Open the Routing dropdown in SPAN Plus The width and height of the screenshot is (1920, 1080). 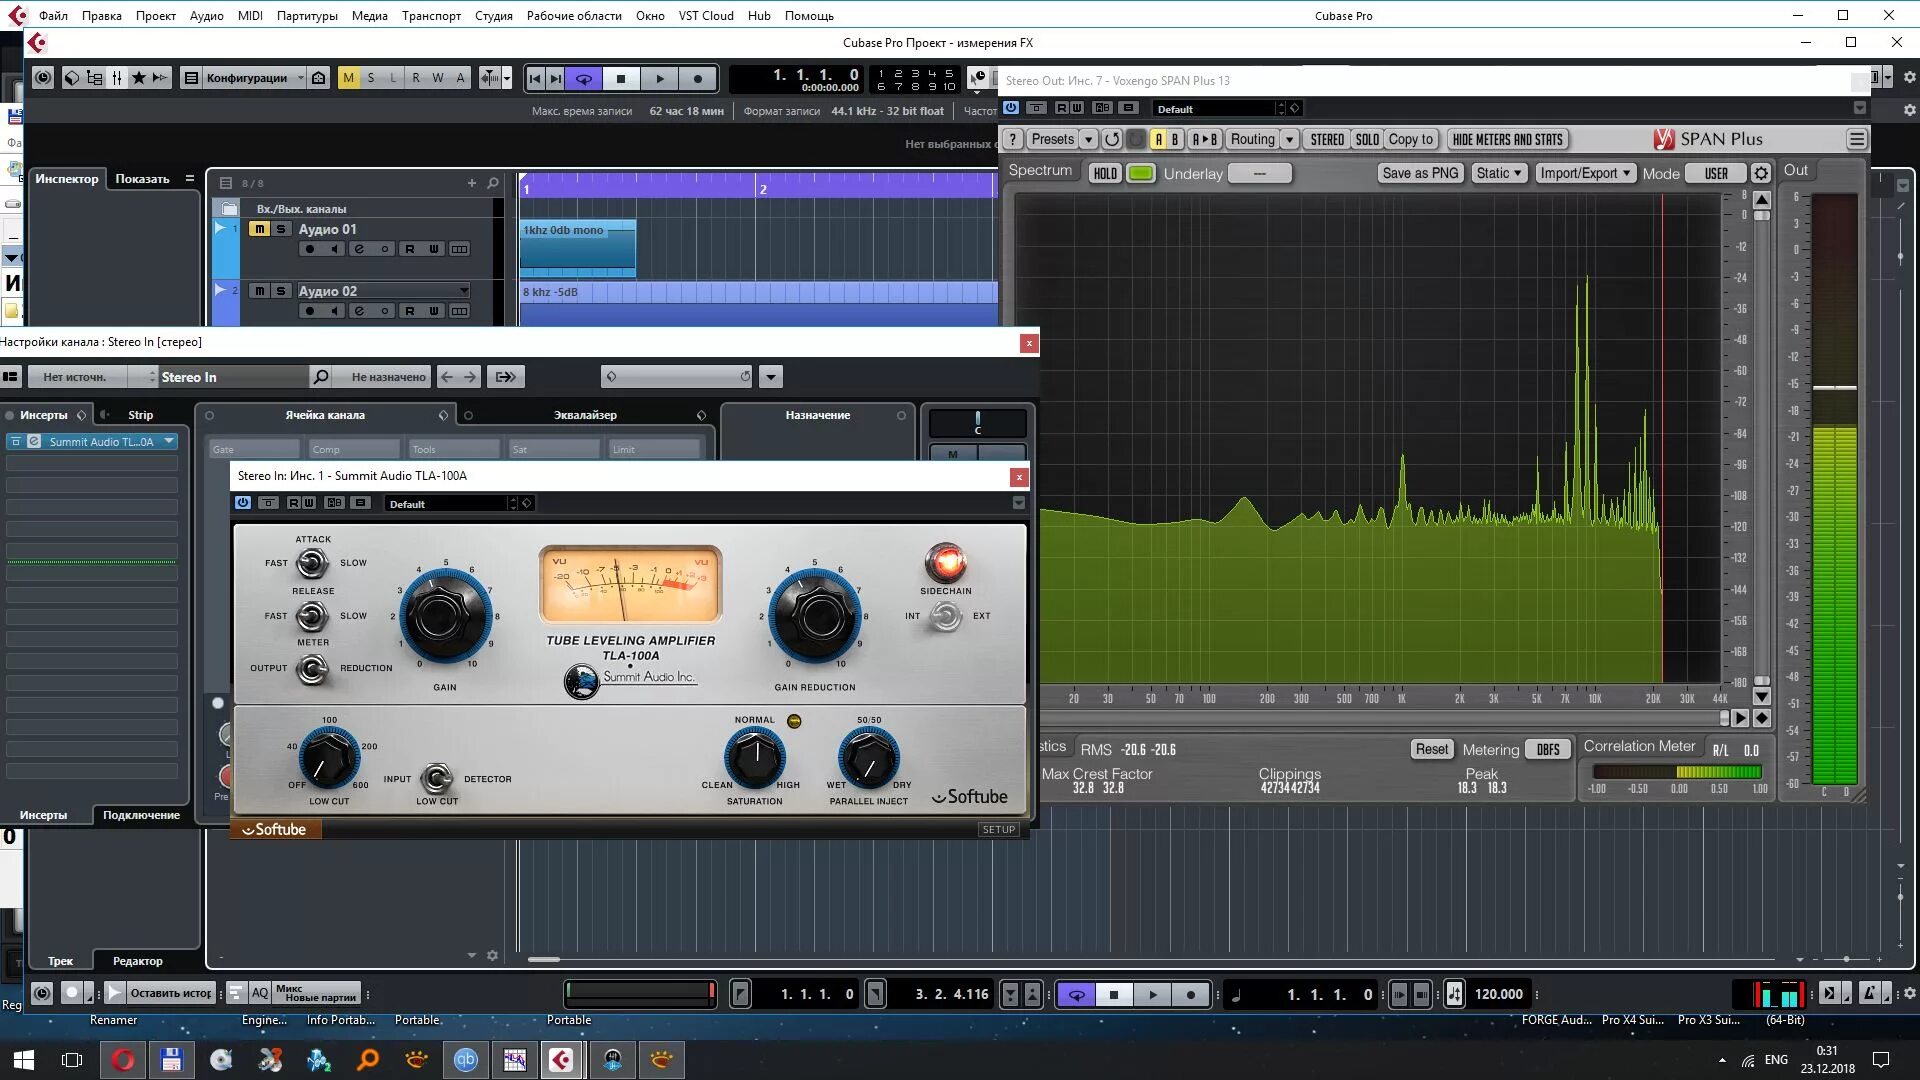click(x=1261, y=139)
